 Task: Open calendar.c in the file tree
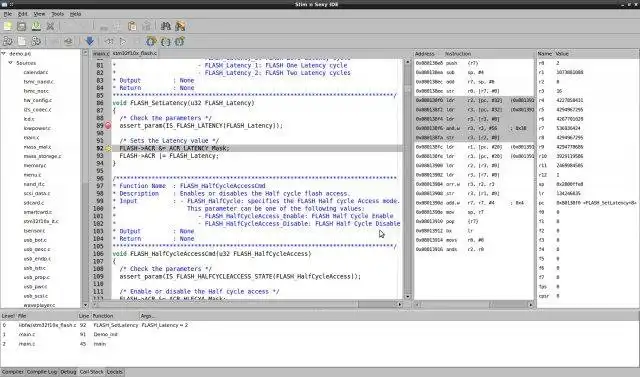coord(36,72)
